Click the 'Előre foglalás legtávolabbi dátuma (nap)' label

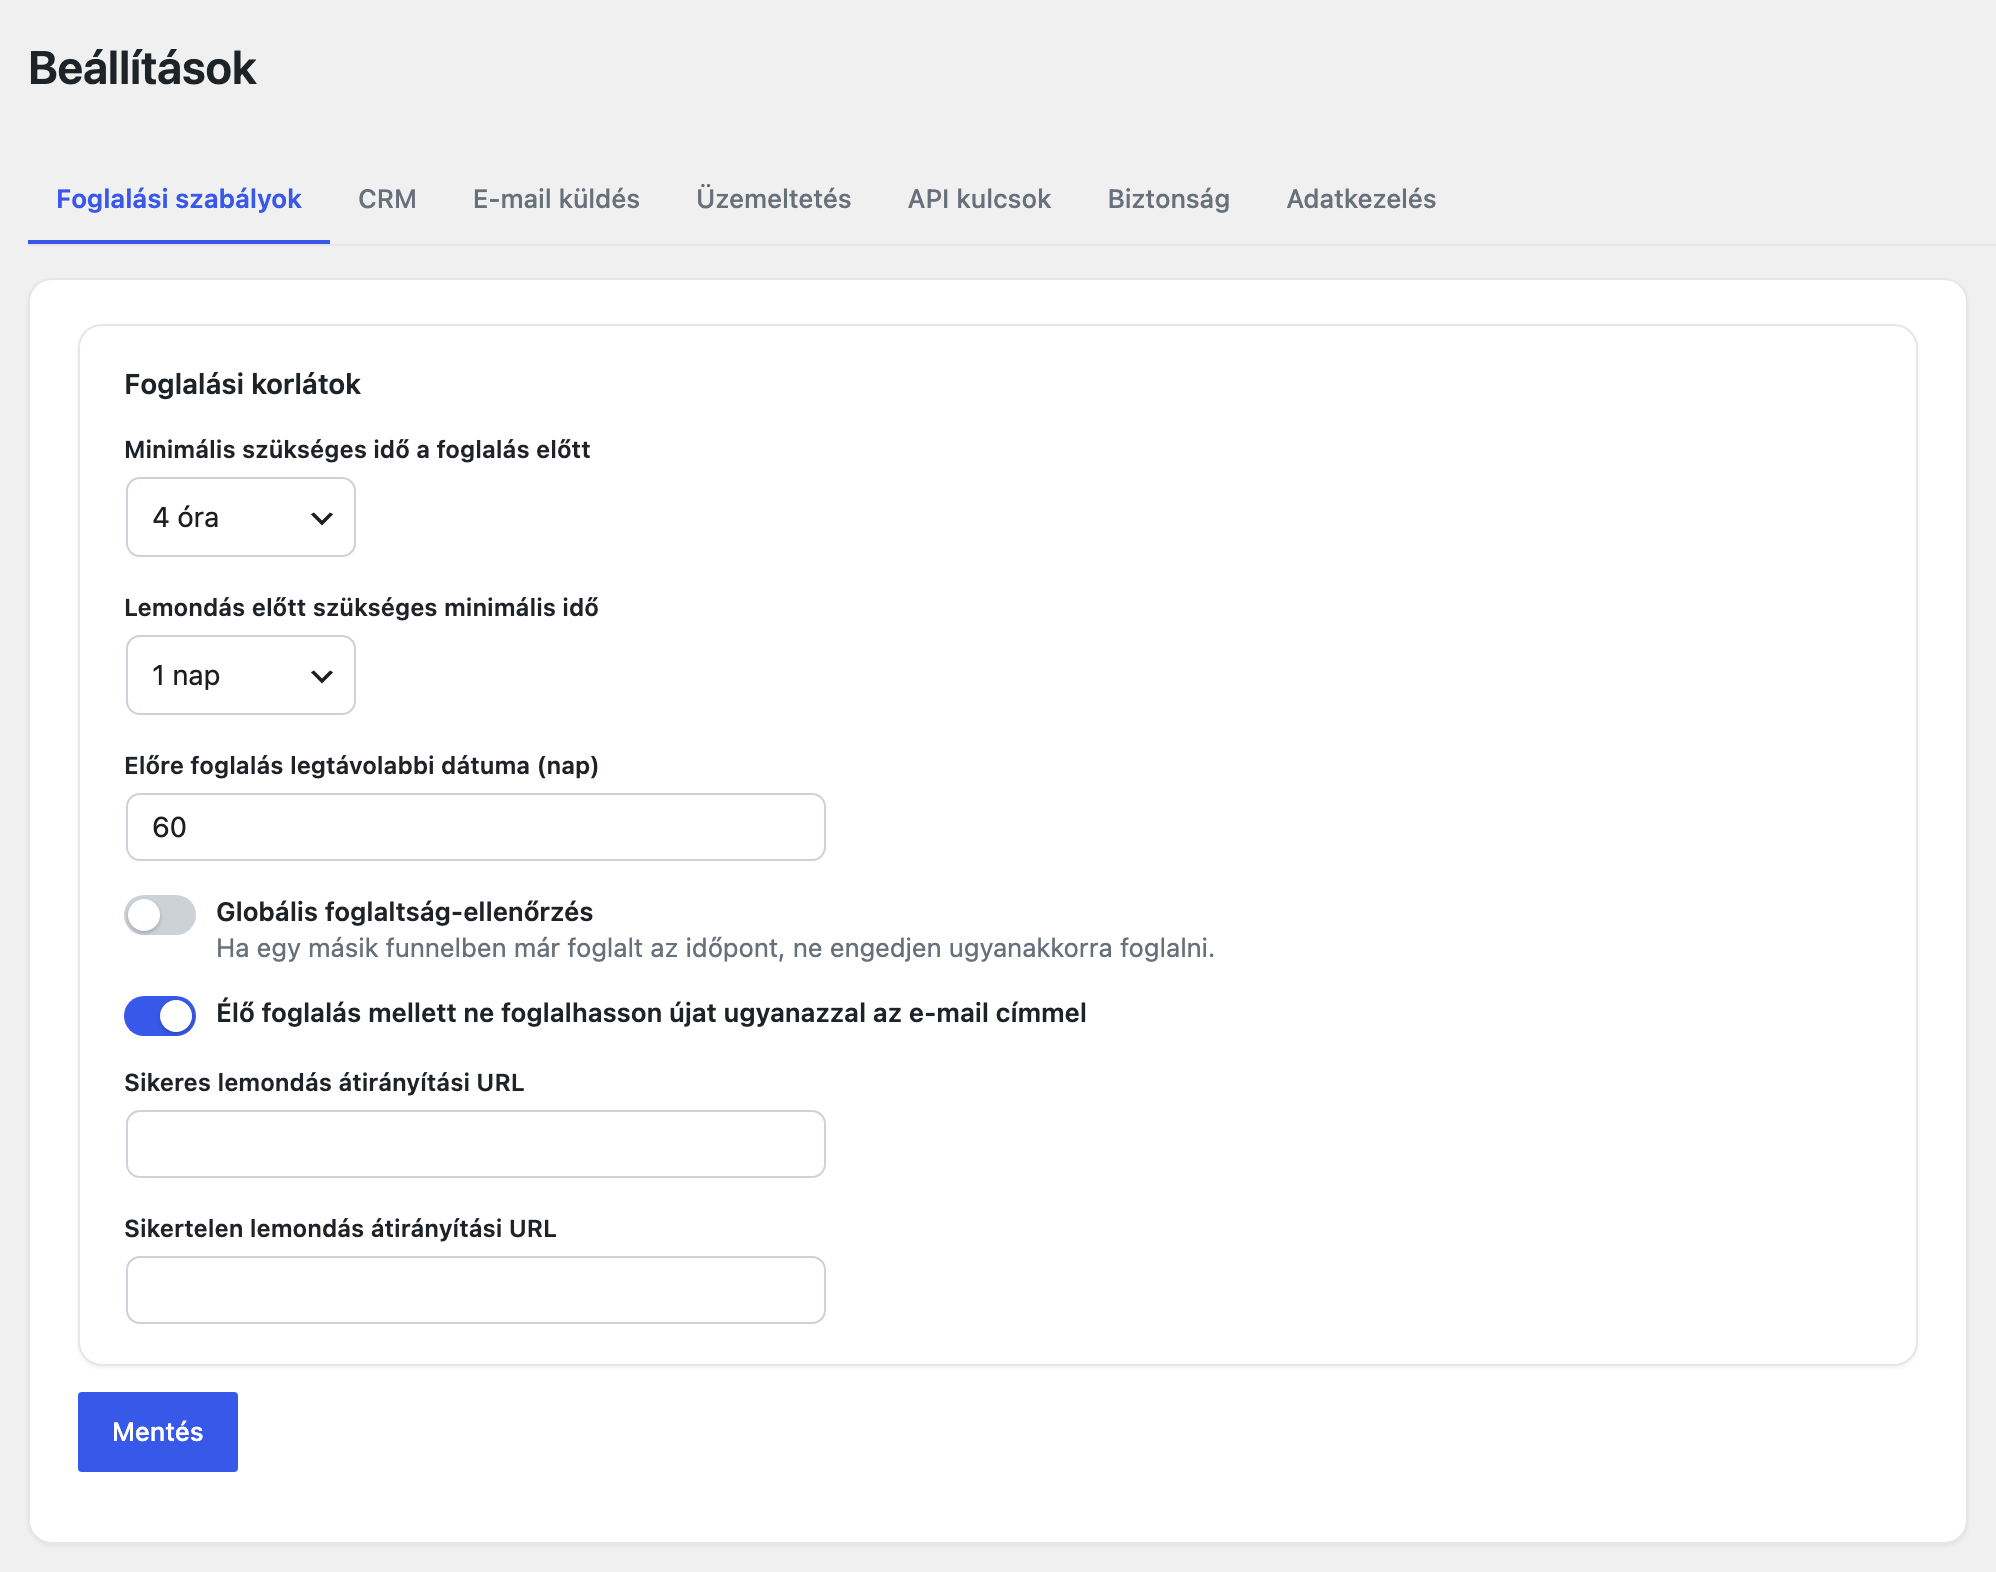pyautogui.click(x=361, y=766)
